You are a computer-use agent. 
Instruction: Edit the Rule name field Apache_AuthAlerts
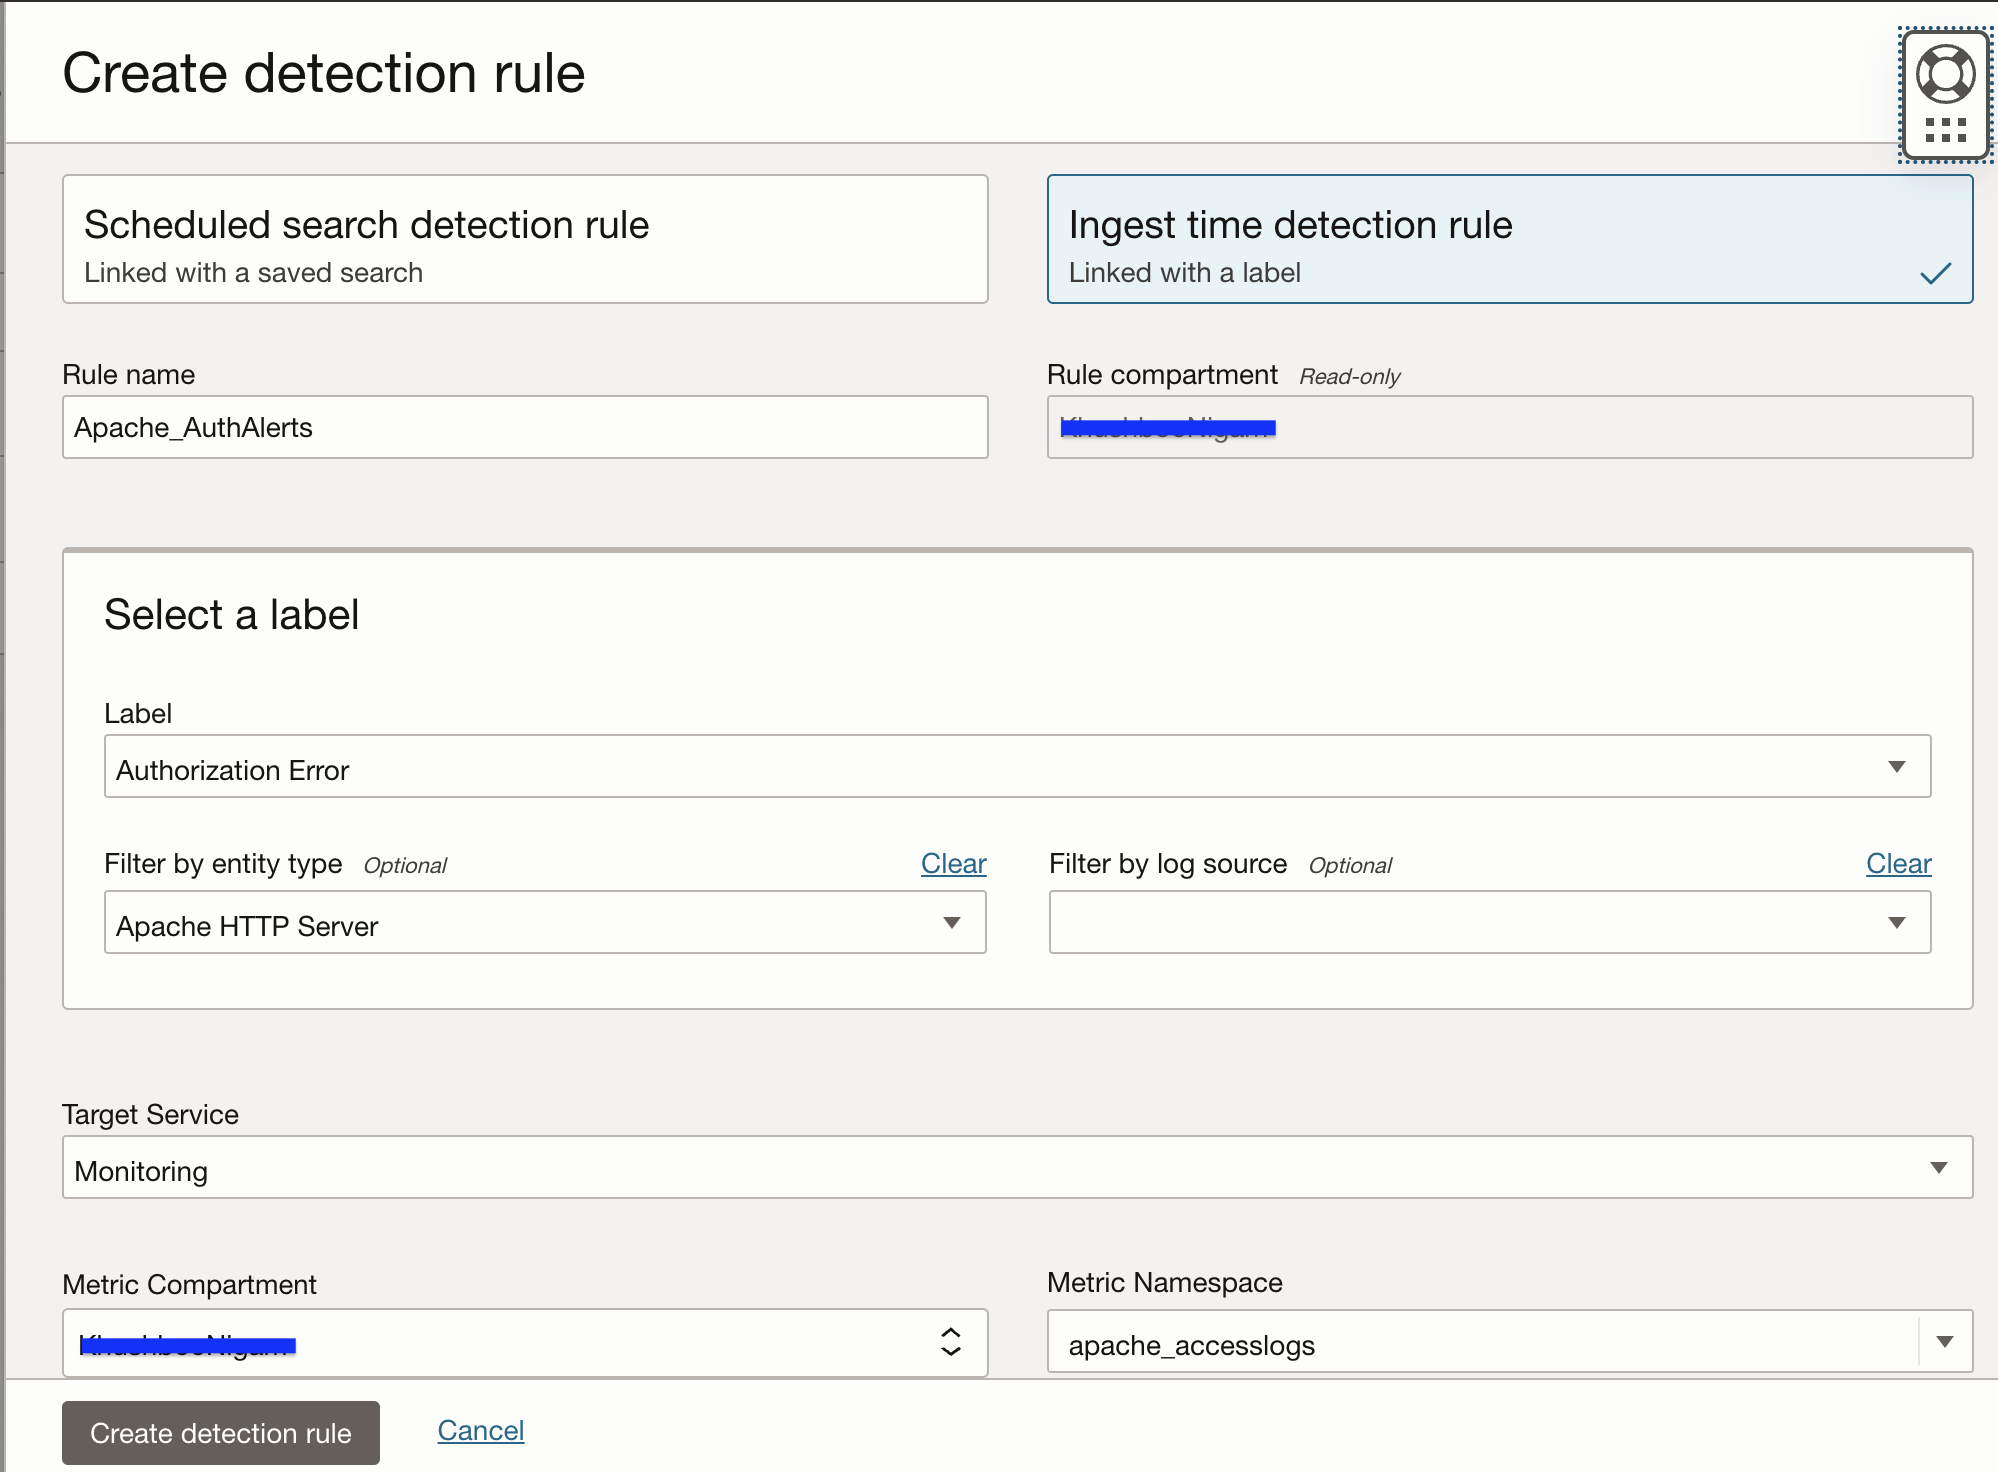524,427
